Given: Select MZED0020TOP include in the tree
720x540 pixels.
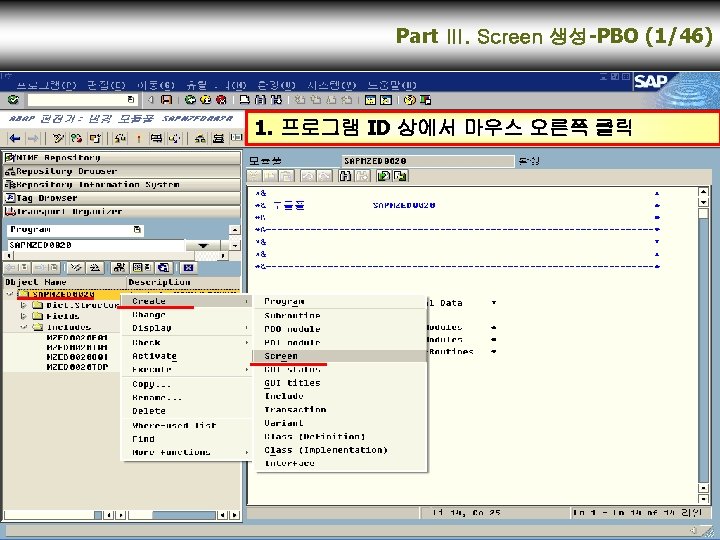Looking at the screenshot, I should [77, 367].
